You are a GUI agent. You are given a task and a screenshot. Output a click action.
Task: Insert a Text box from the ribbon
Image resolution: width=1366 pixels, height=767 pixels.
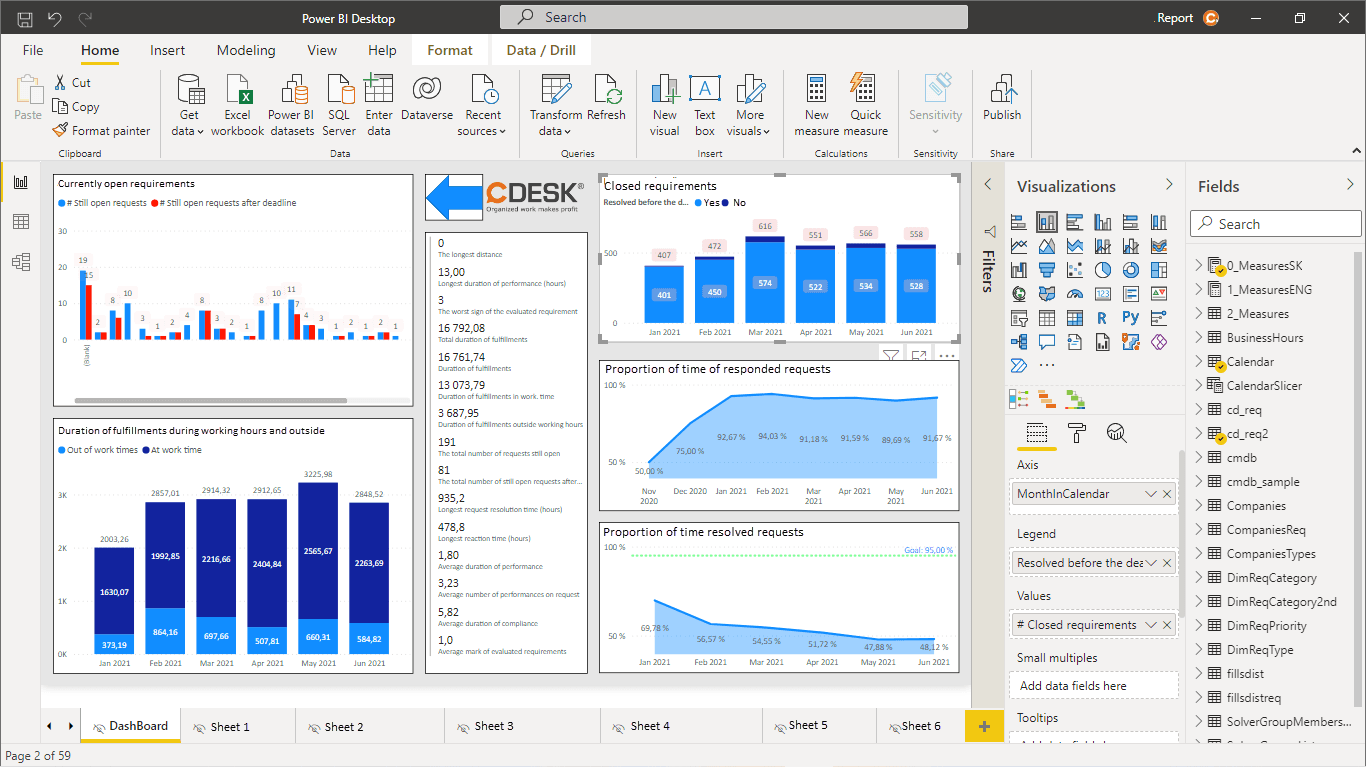click(704, 100)
